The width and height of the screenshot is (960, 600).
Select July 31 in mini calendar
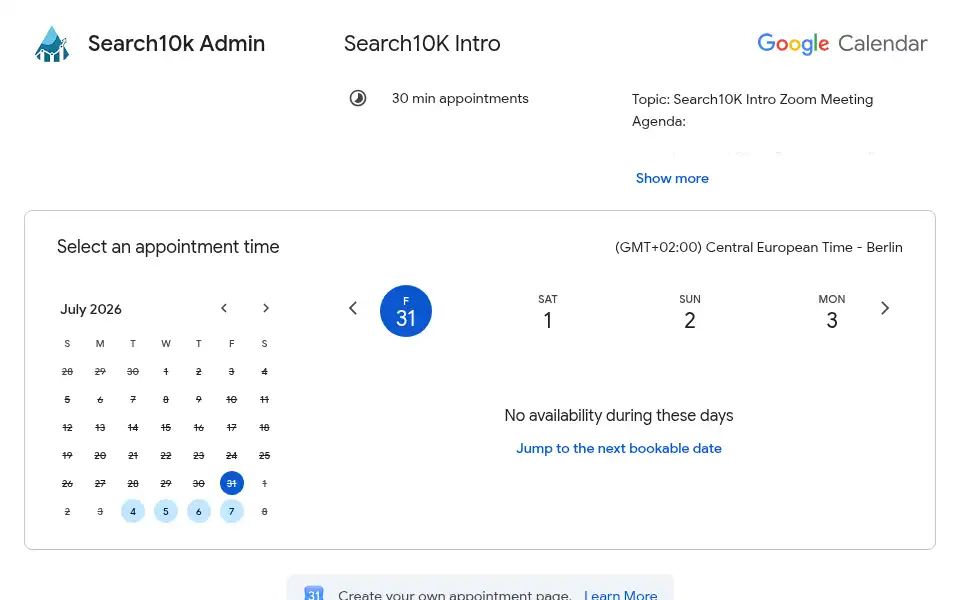[x=231, y=483]
